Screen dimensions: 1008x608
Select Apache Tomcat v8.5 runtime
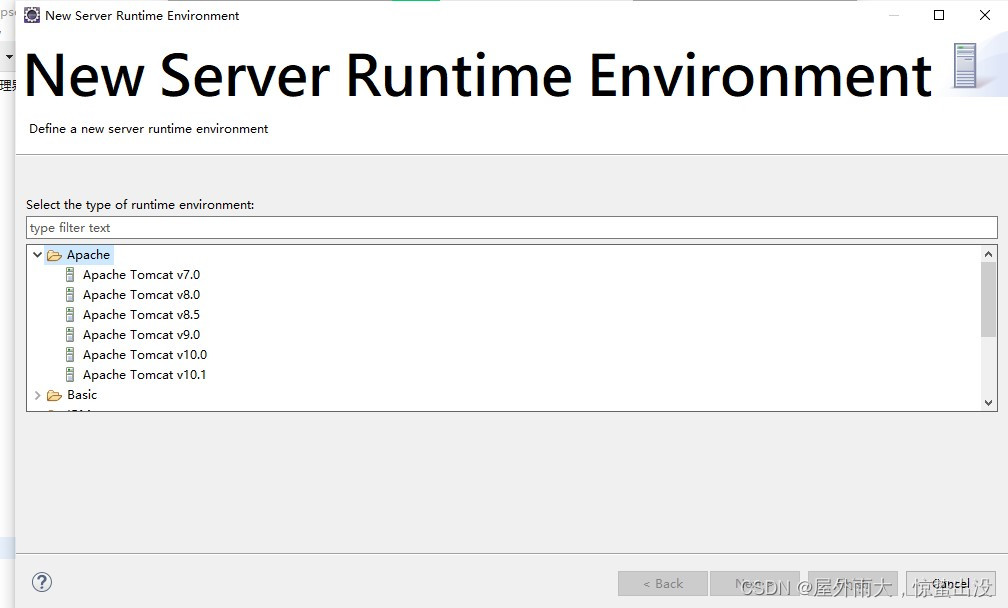pos(141,315)
